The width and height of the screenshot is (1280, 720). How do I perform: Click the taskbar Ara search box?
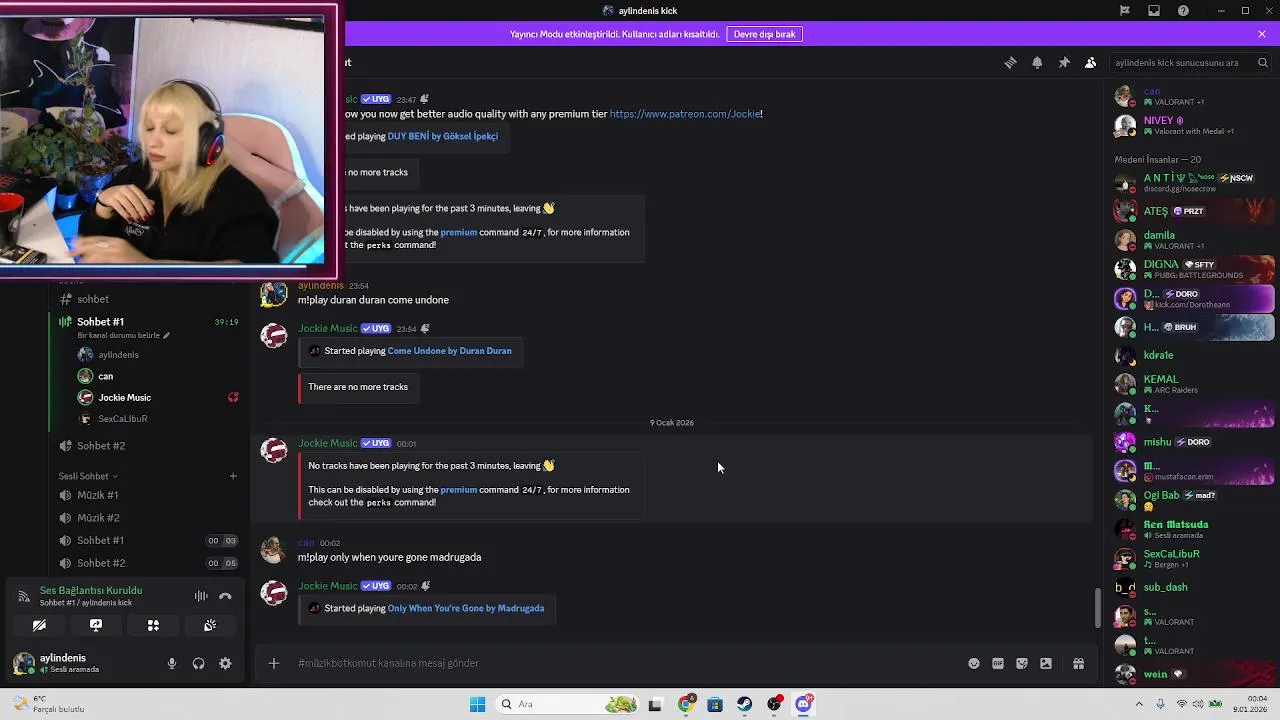[567, 704]
